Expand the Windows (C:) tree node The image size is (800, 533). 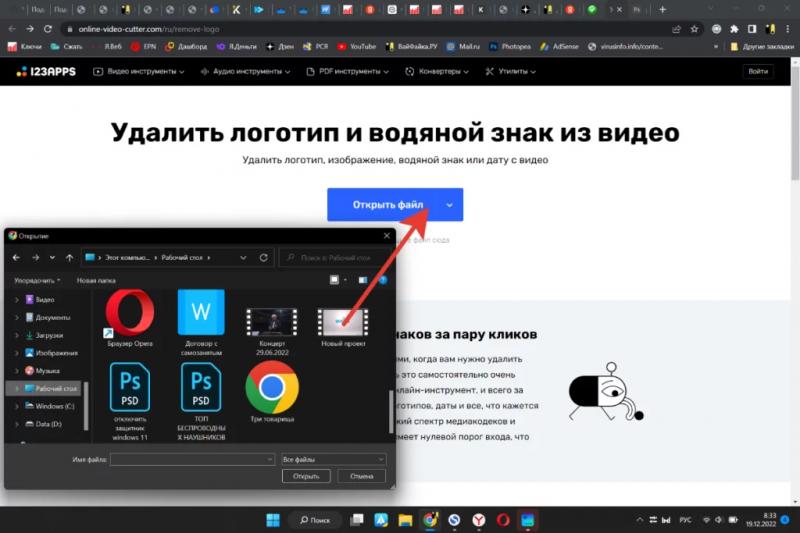click(16, 407)
